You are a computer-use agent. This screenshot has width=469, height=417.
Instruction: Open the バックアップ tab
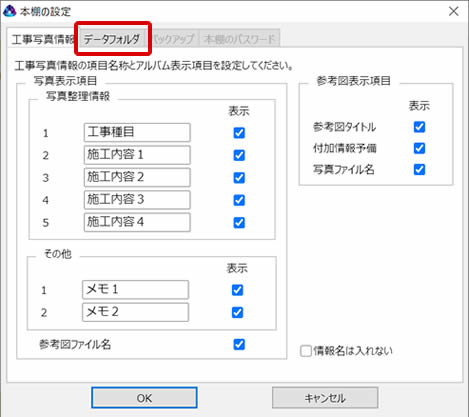(173, 39)
